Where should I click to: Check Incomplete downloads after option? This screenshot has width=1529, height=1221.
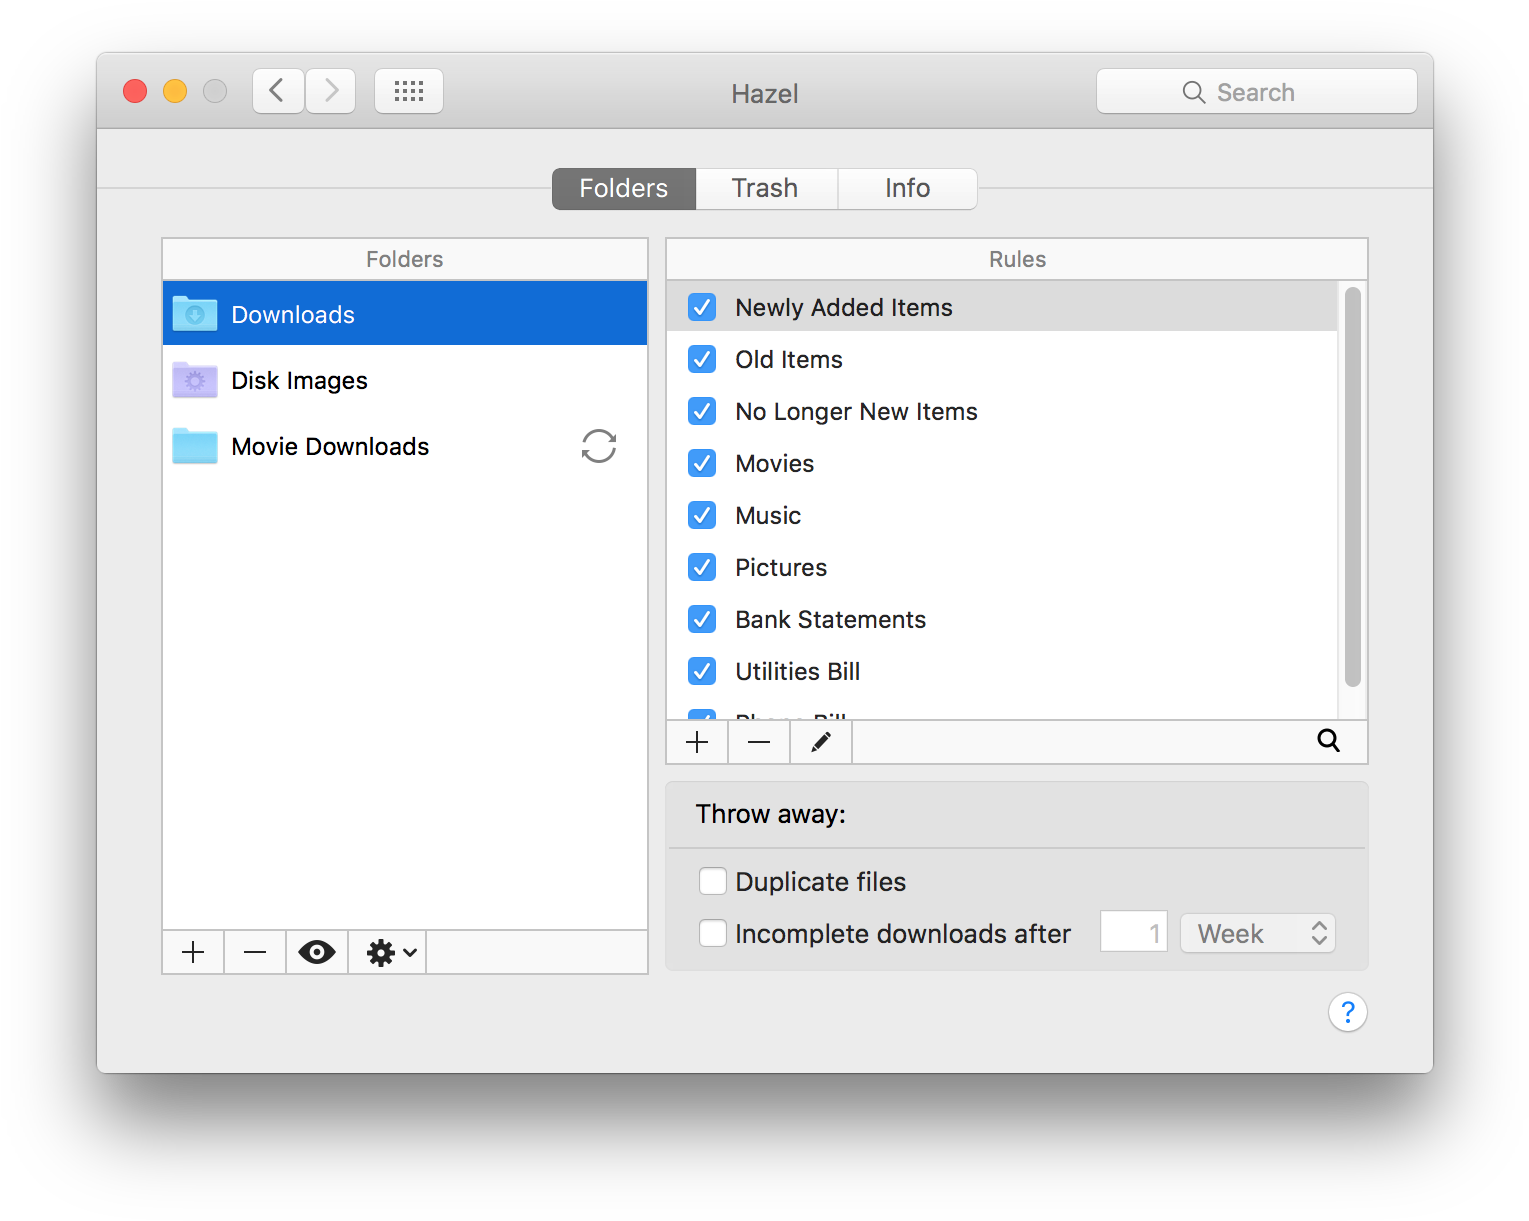coord(712,932)
